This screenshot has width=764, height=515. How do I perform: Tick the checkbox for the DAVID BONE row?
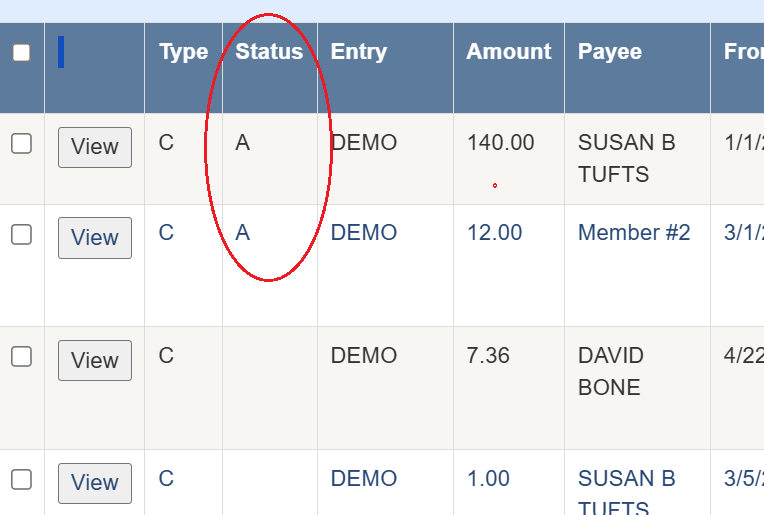[21, 357]
